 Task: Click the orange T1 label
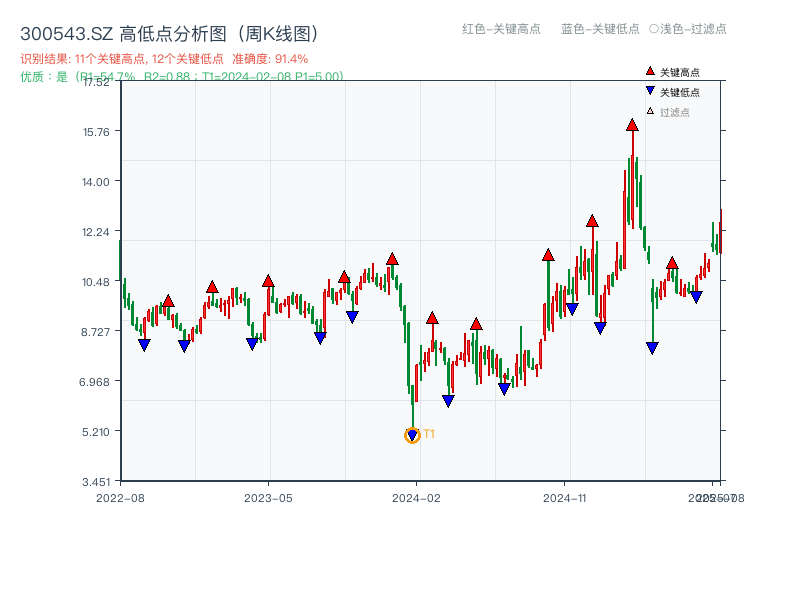[x=429, y=434]
